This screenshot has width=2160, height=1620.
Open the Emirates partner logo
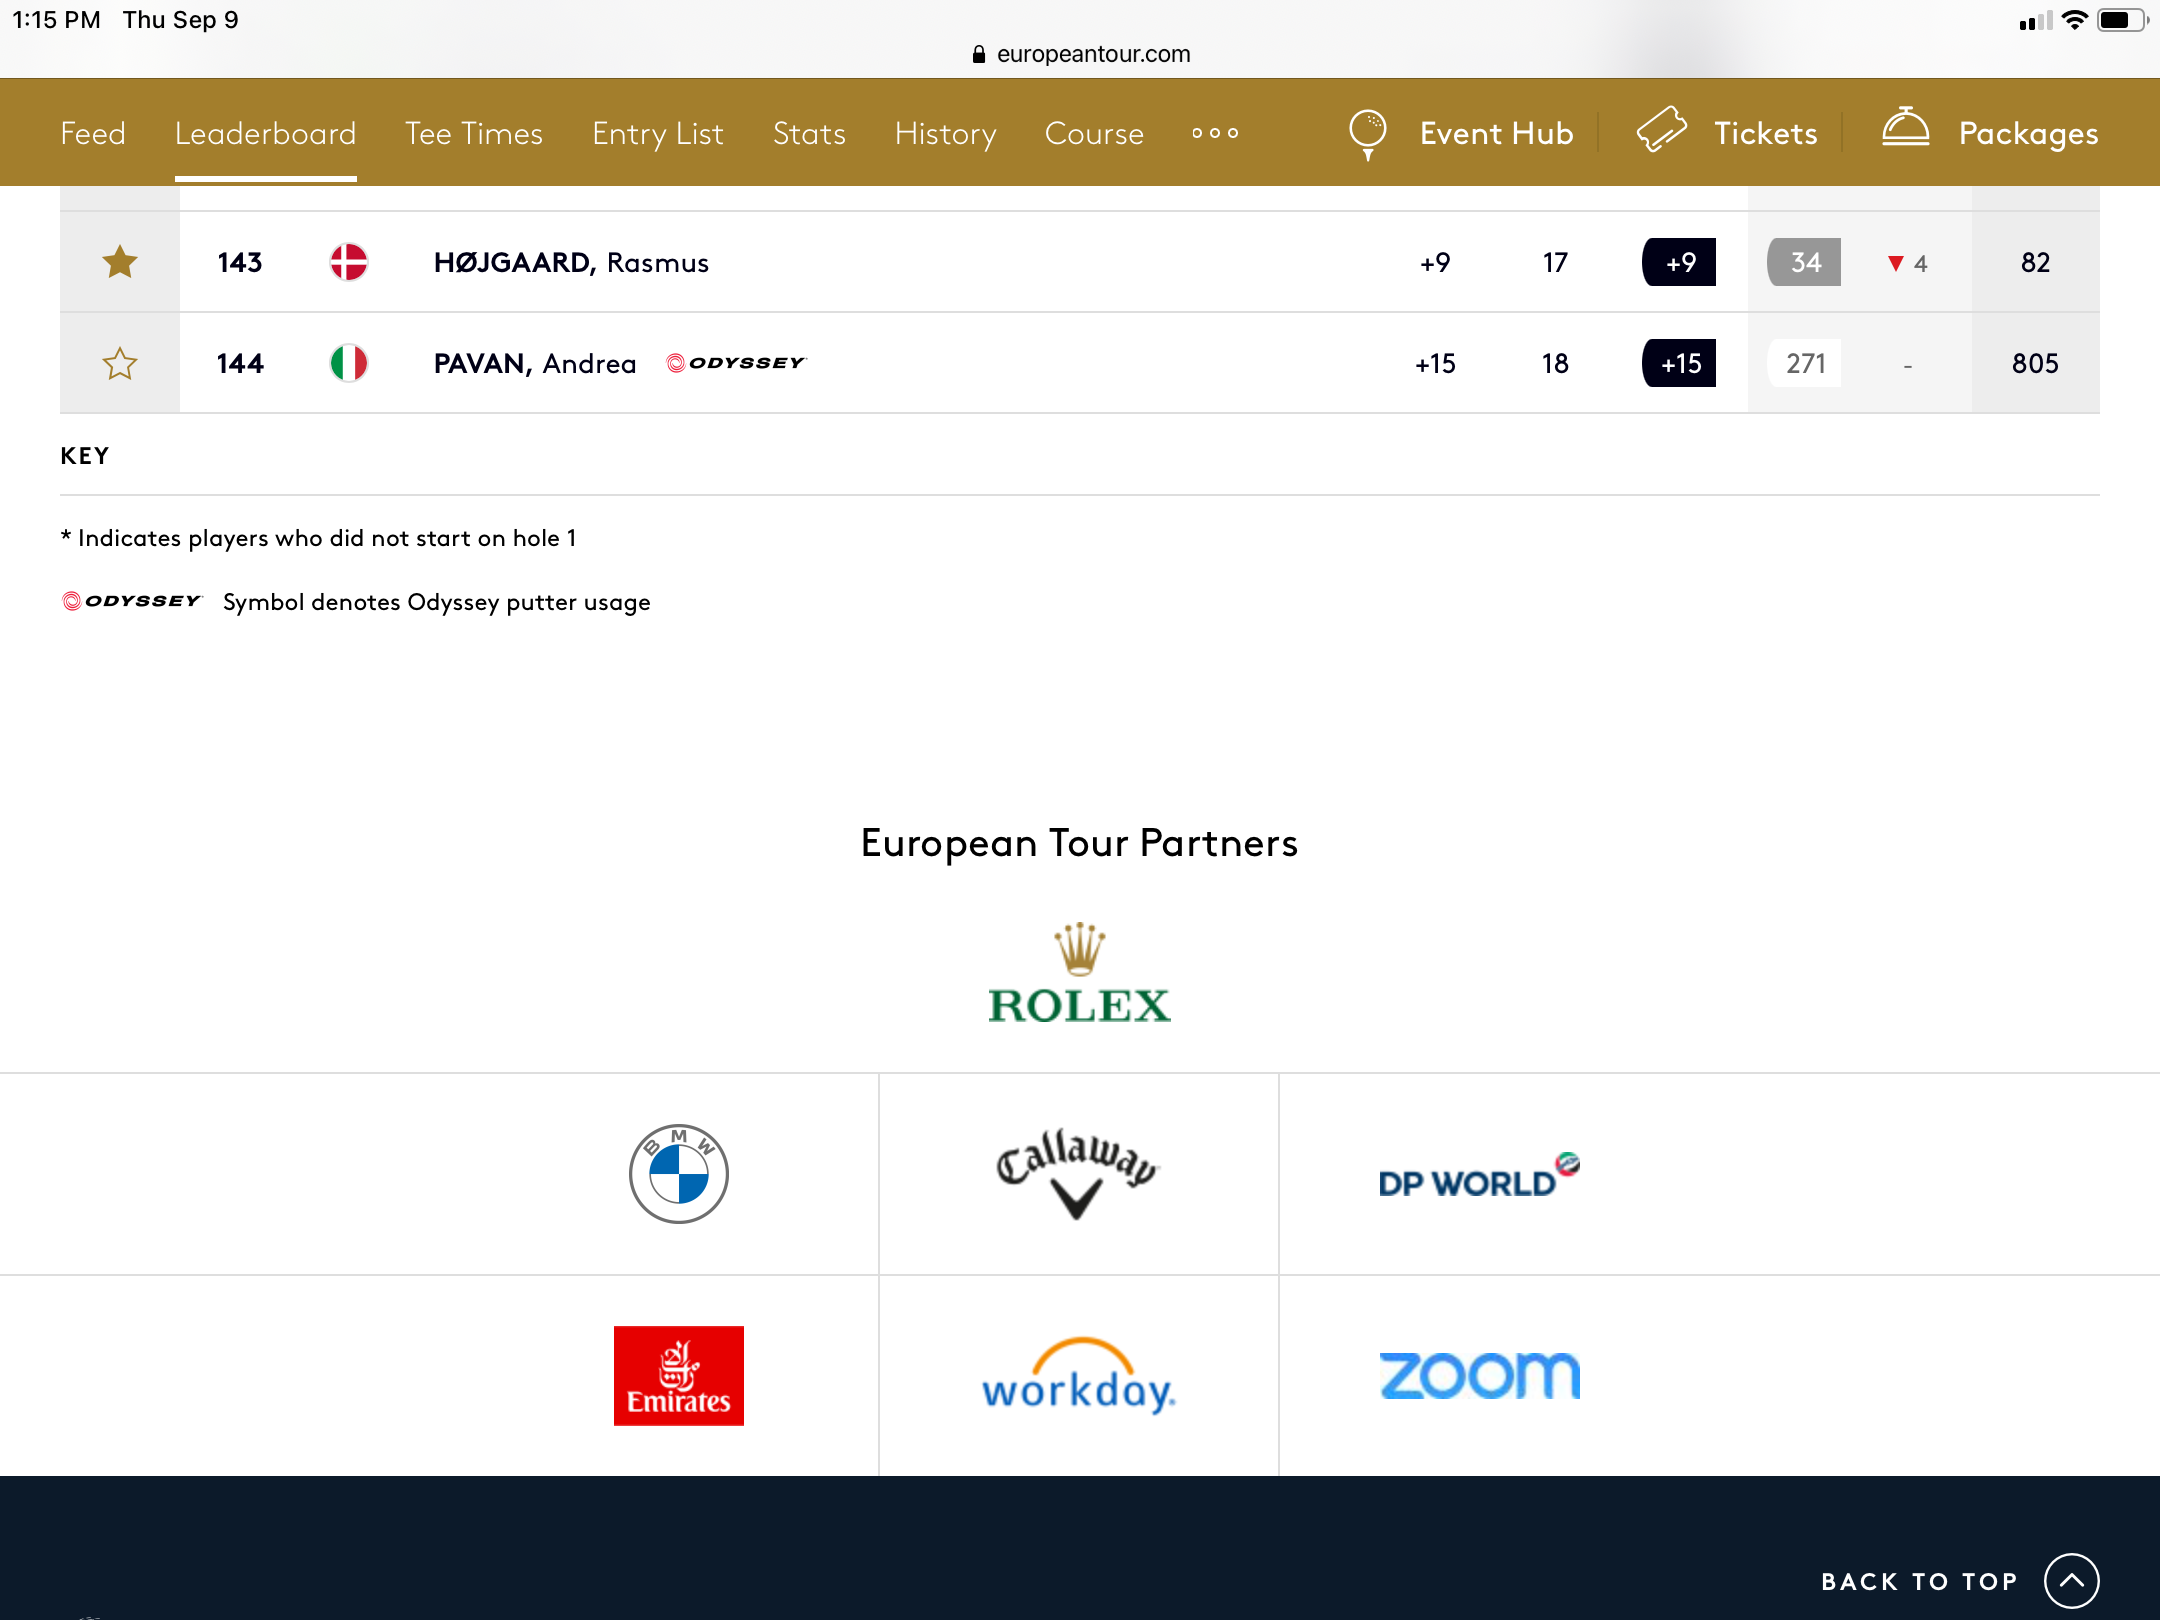pos(679,1375)
